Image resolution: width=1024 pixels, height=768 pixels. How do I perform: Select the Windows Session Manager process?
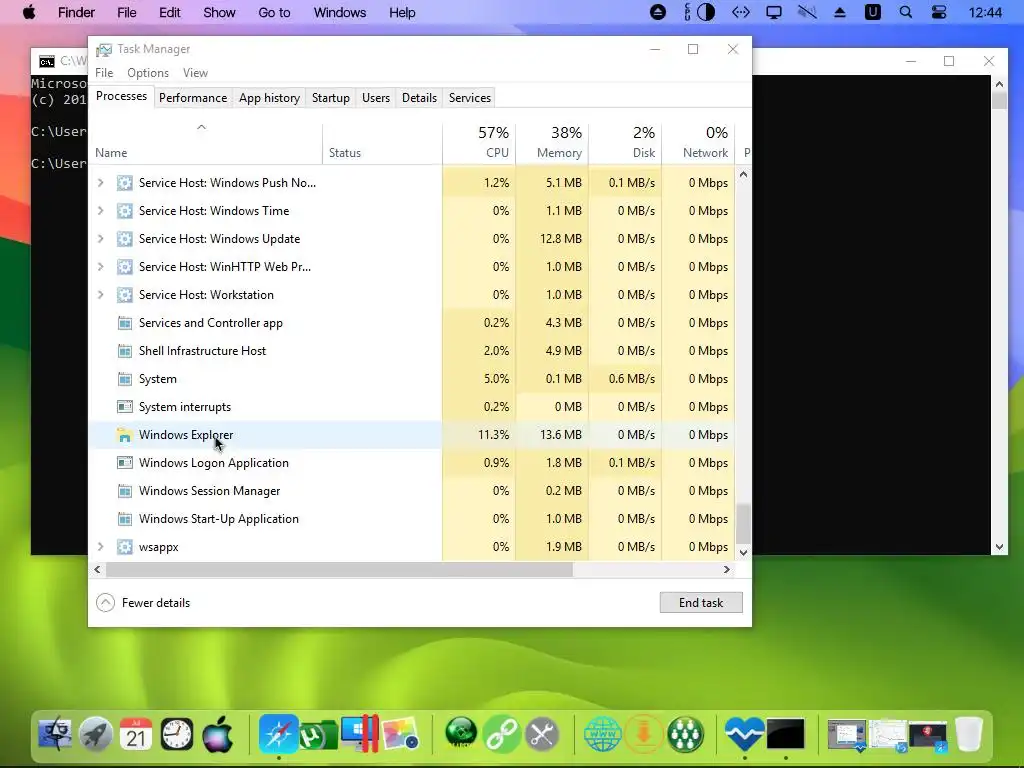tap(411, 491)
